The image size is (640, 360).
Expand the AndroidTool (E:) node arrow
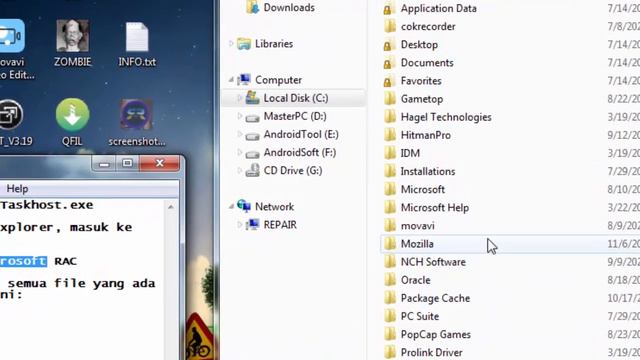[x=240, y=134]
